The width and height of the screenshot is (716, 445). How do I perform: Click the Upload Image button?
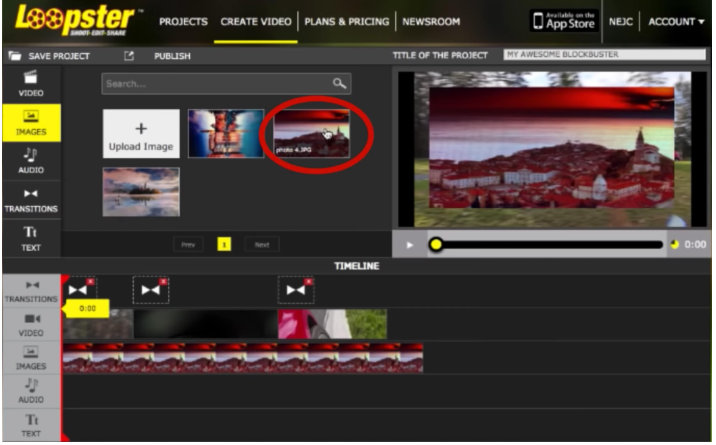click(141, 134)
